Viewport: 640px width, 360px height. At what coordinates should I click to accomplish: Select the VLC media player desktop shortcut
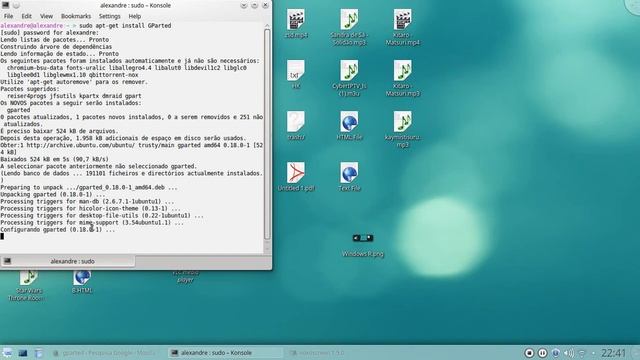coord(185,276)
